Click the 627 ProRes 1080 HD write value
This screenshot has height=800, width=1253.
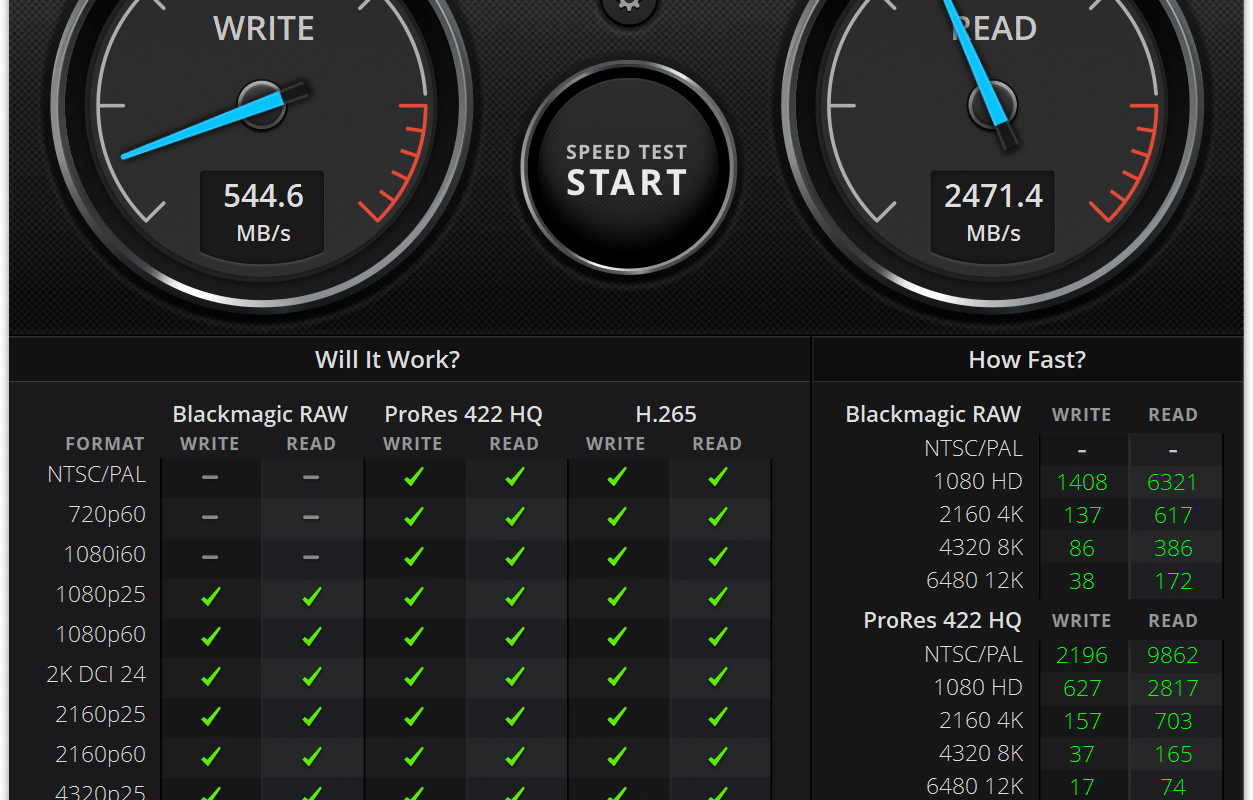click(1082, 688)
